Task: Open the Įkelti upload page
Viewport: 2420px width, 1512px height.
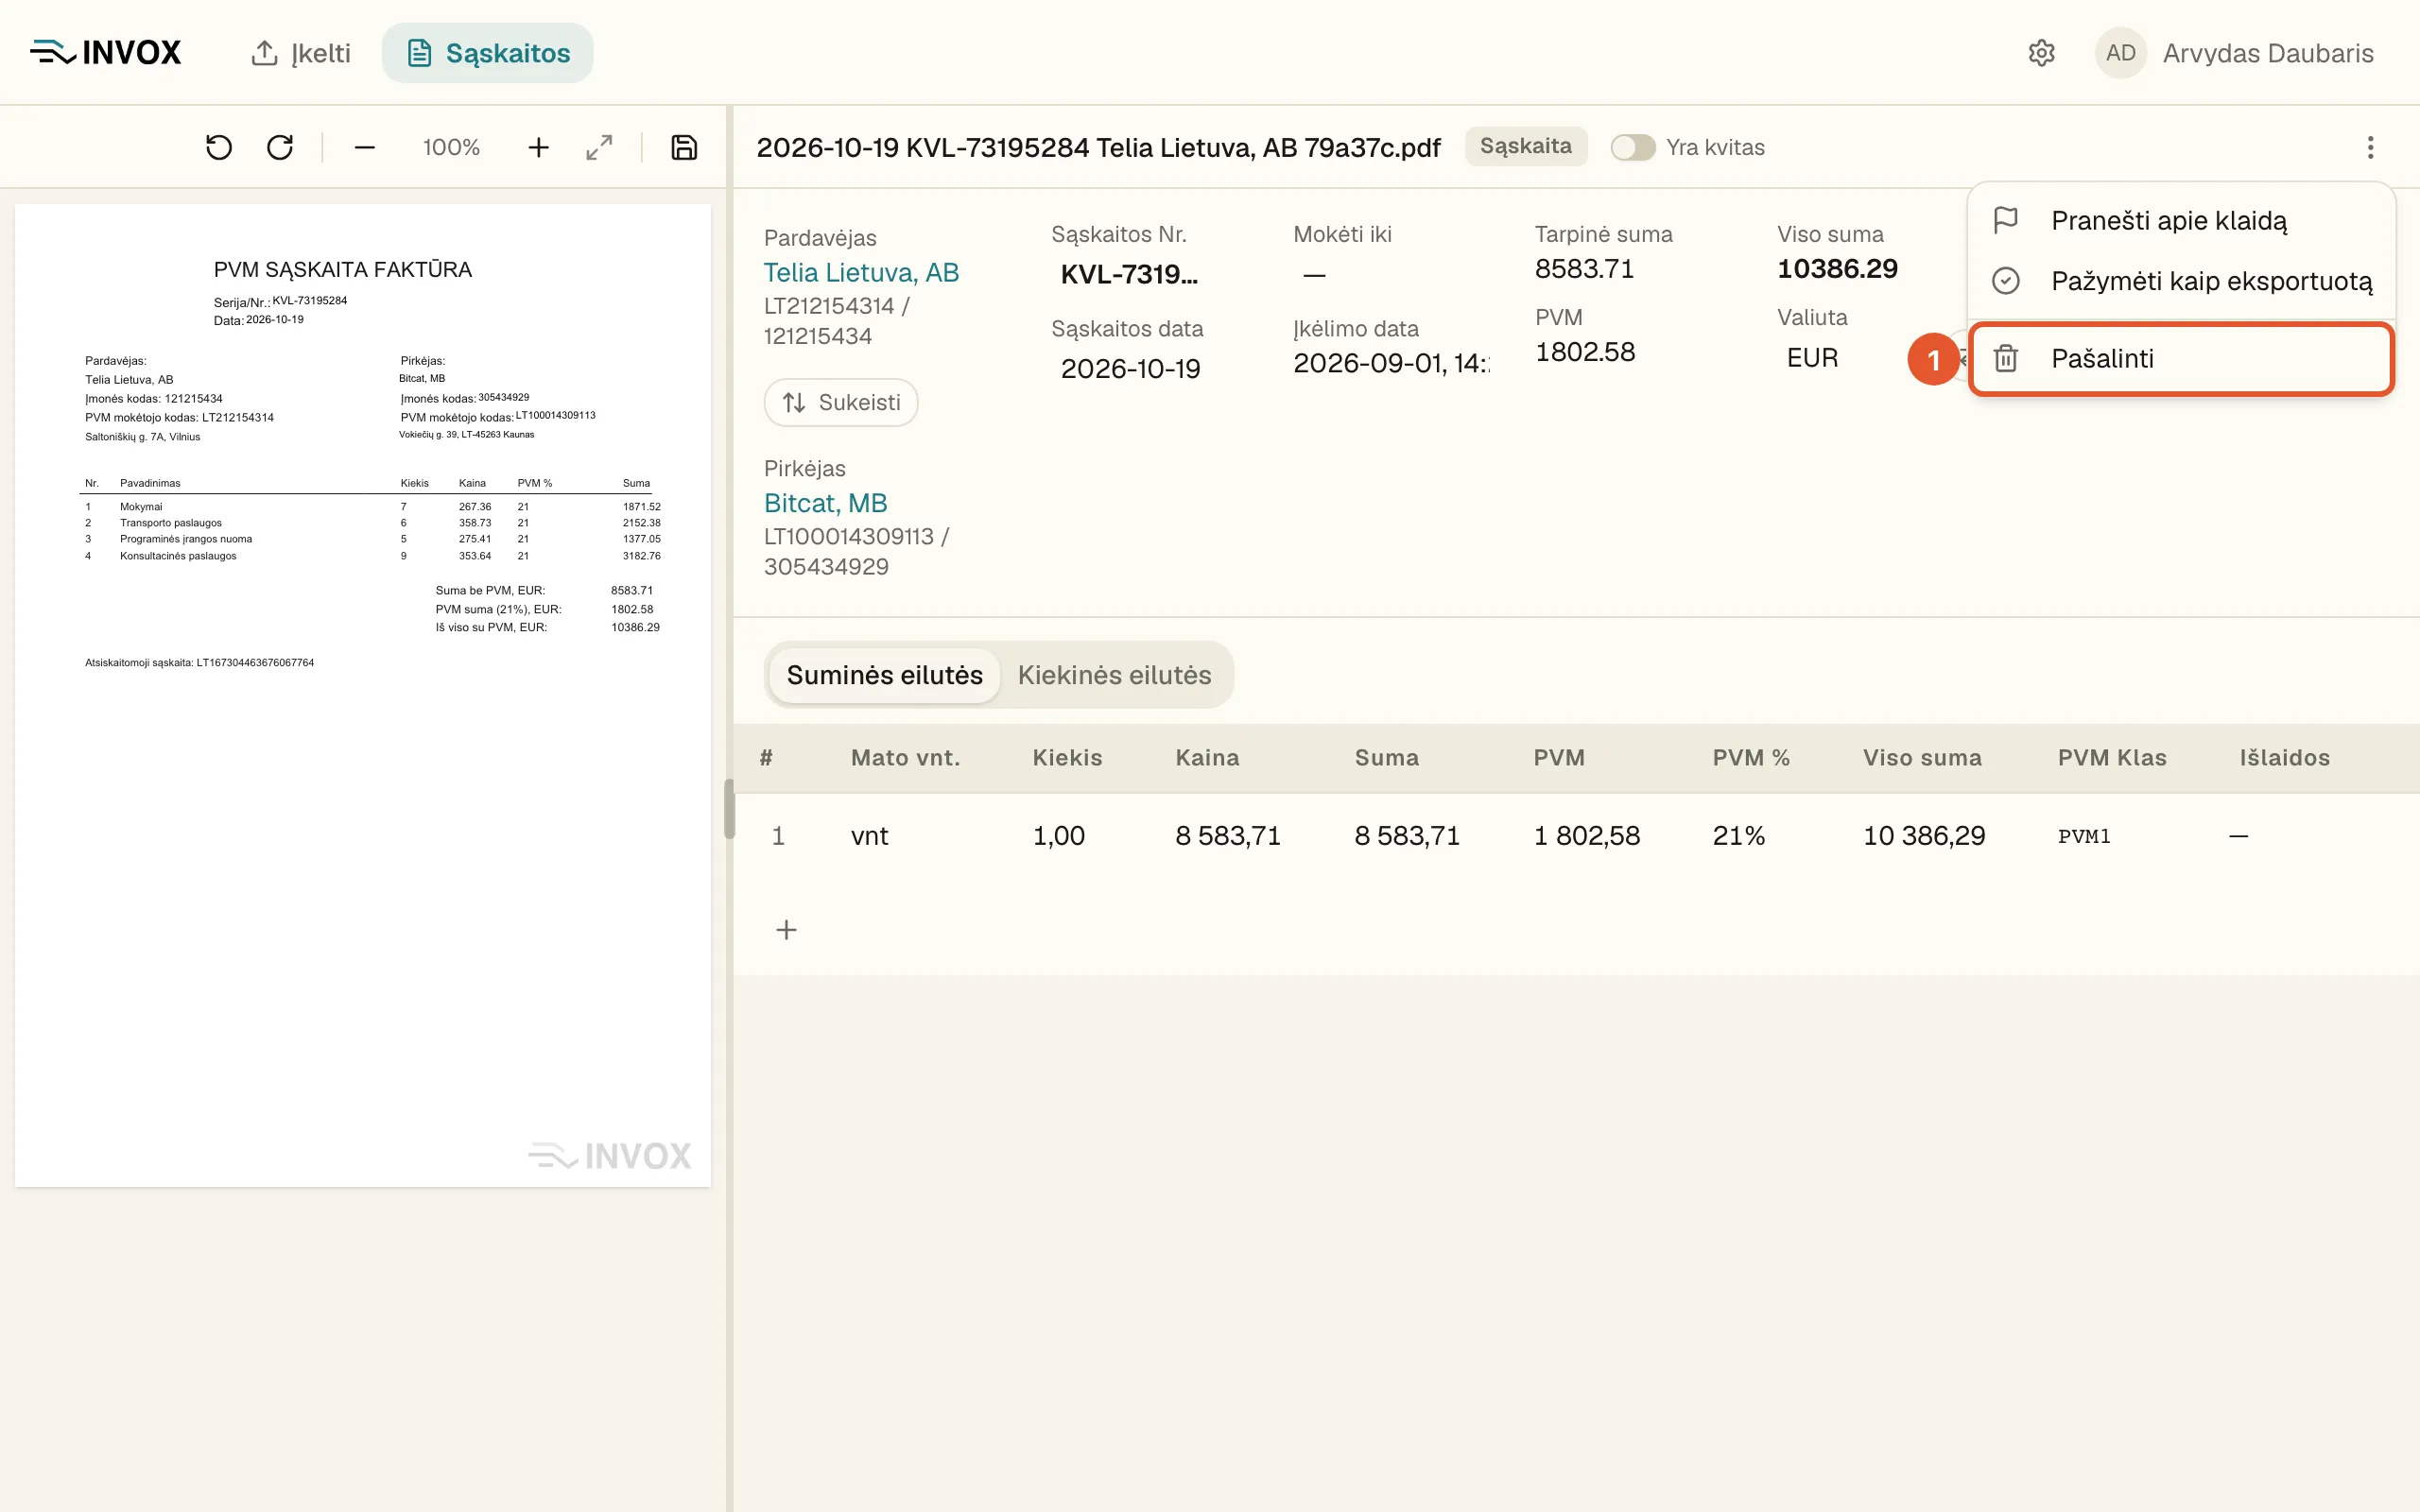Action: coord(300,53)
